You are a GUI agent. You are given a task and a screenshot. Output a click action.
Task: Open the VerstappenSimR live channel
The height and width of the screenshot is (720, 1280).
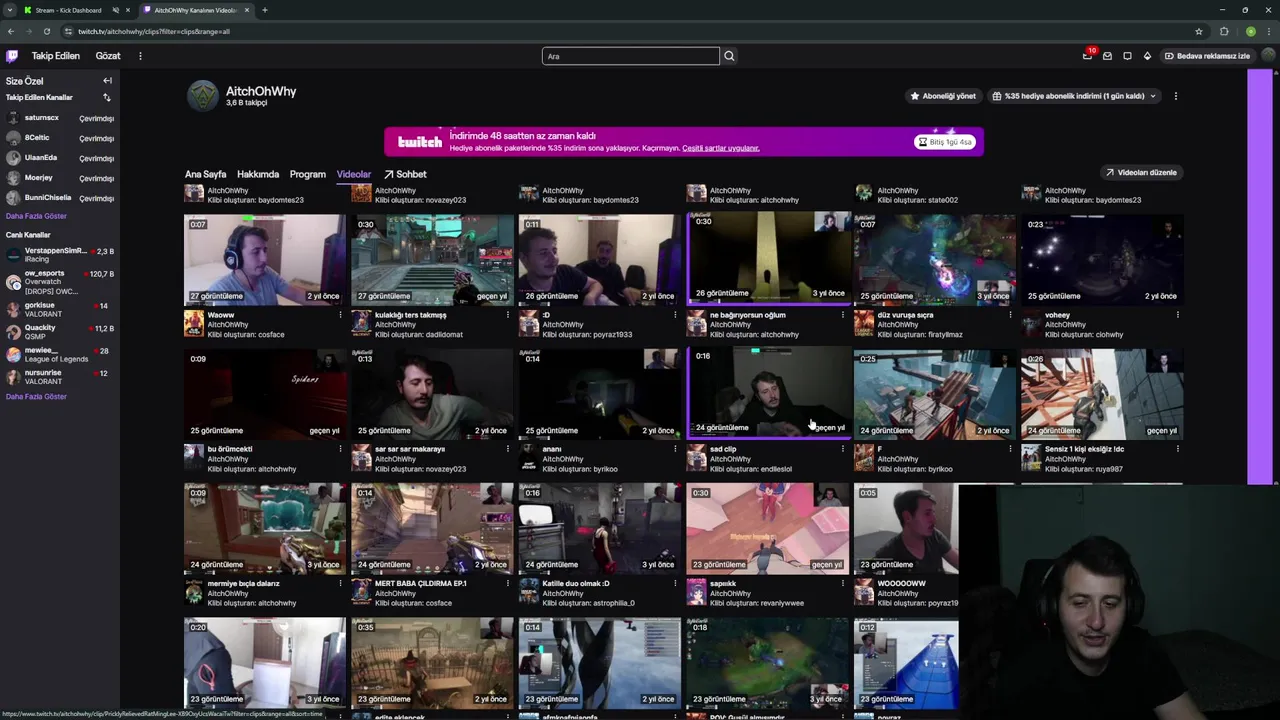pyautogui.click(x=60, y=254)
